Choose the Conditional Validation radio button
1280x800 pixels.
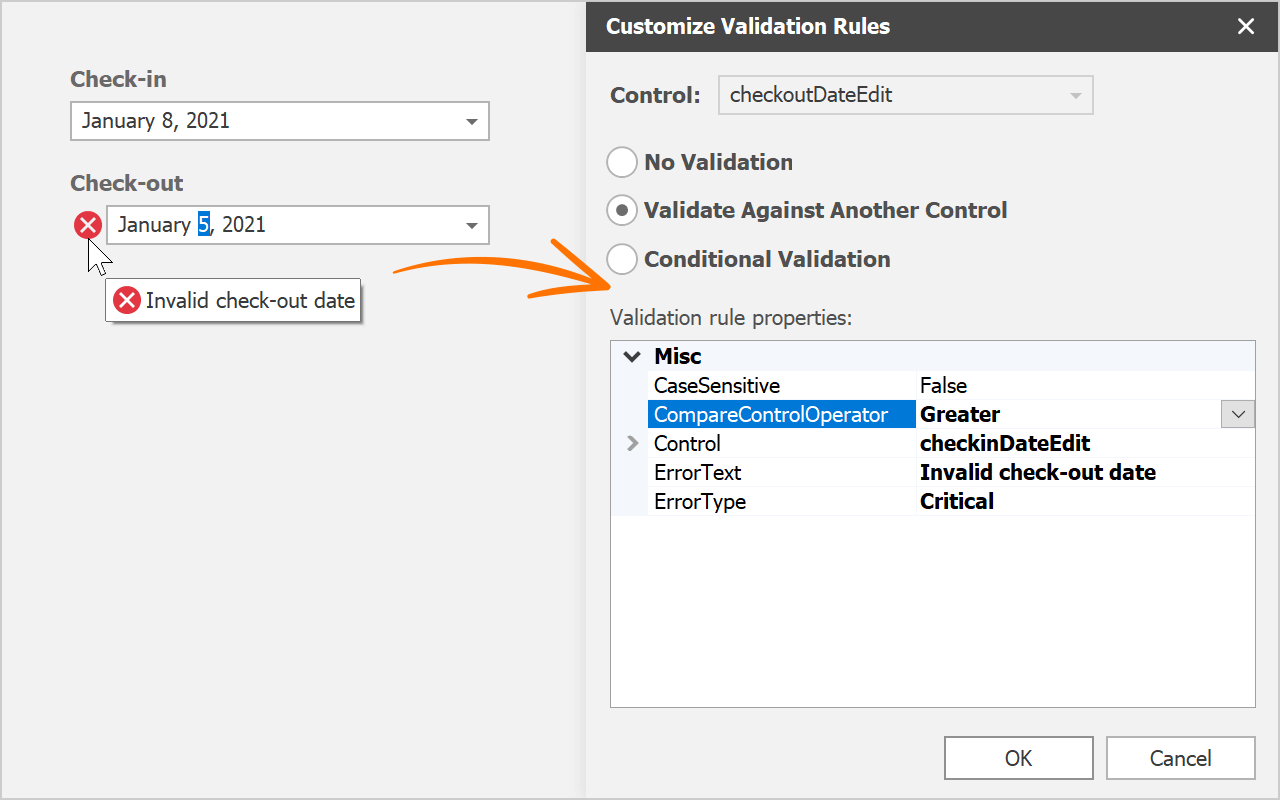click(622, 259)
